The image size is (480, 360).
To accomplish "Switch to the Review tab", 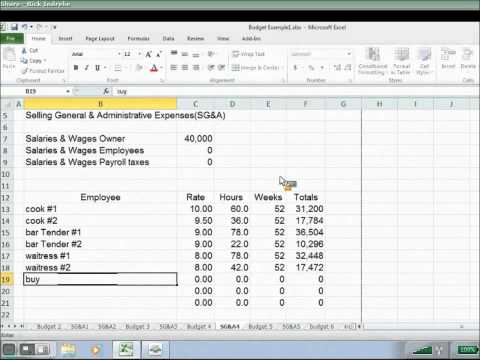I will [x=195, y=39].
